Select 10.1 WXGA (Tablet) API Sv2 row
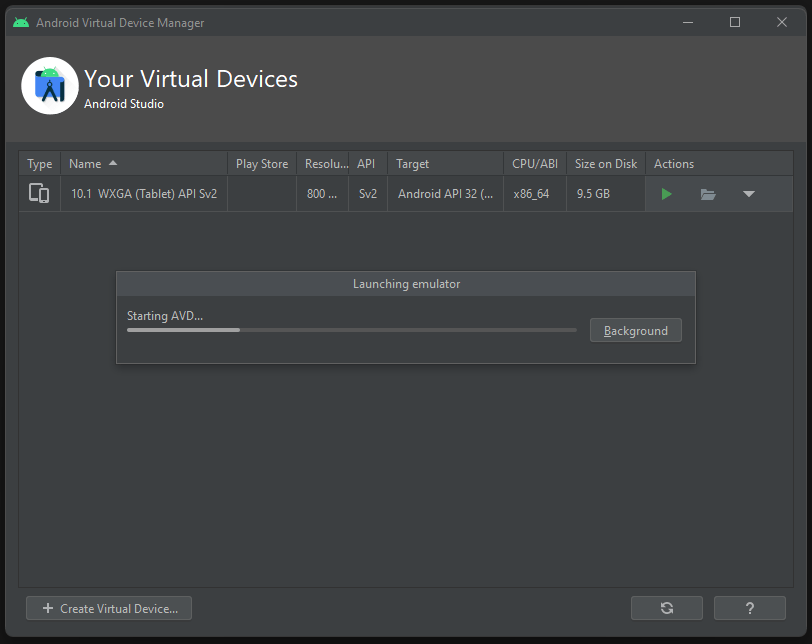The width and height of the screenshot is (812, 644). [406, 194]
